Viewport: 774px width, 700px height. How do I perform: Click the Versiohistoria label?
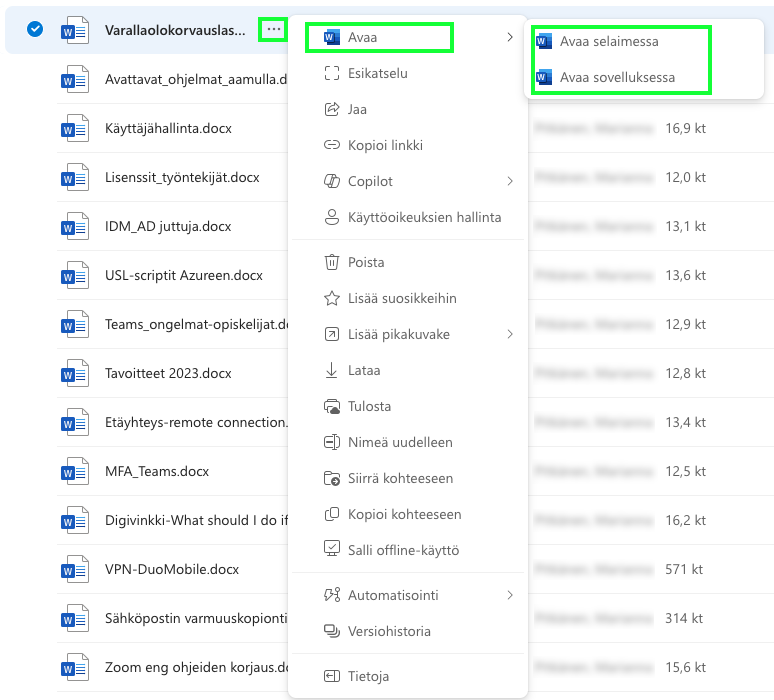click(389, 631)
